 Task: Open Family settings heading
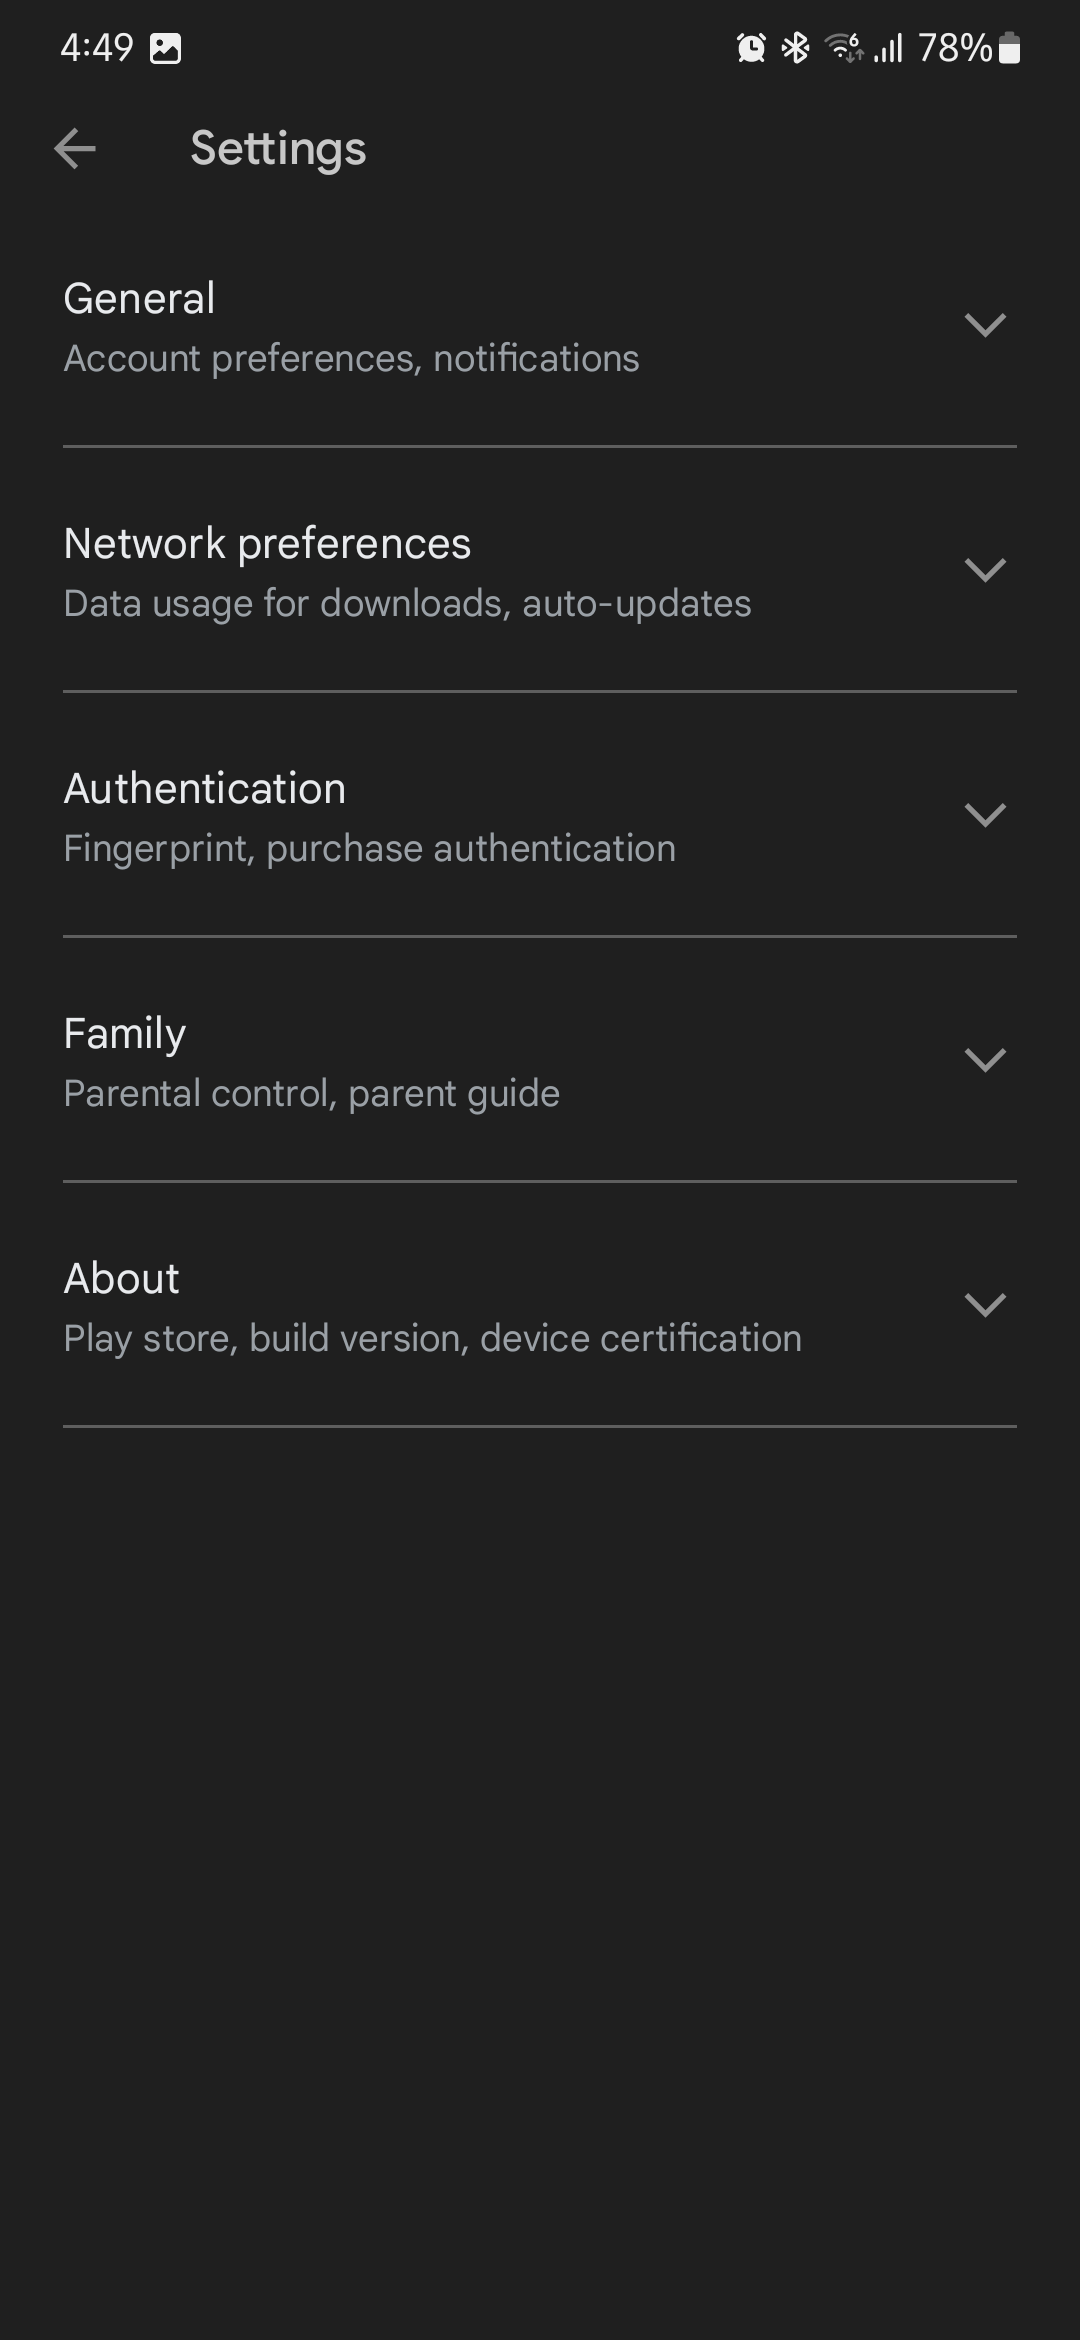click(125, 1033)
